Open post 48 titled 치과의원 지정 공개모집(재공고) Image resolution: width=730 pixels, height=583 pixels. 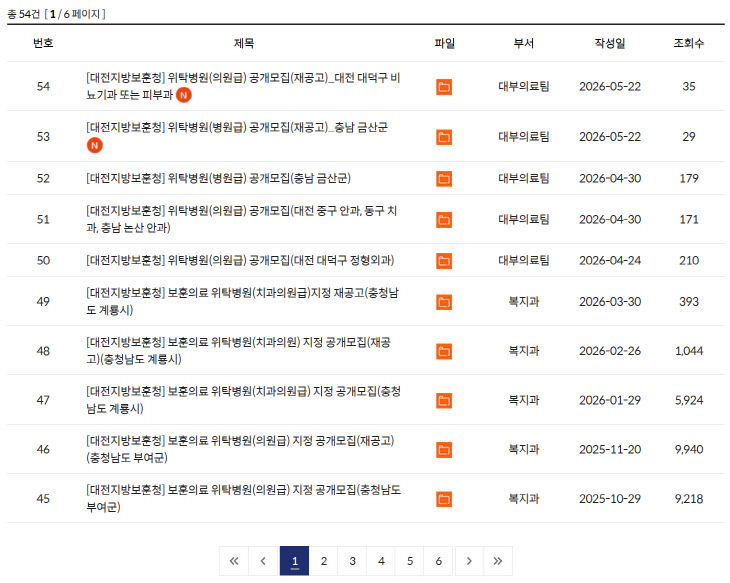point(238,351)
